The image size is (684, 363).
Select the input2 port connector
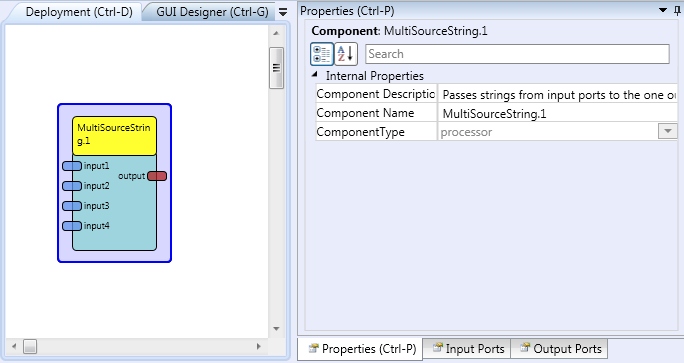click(x=72, y=186)
